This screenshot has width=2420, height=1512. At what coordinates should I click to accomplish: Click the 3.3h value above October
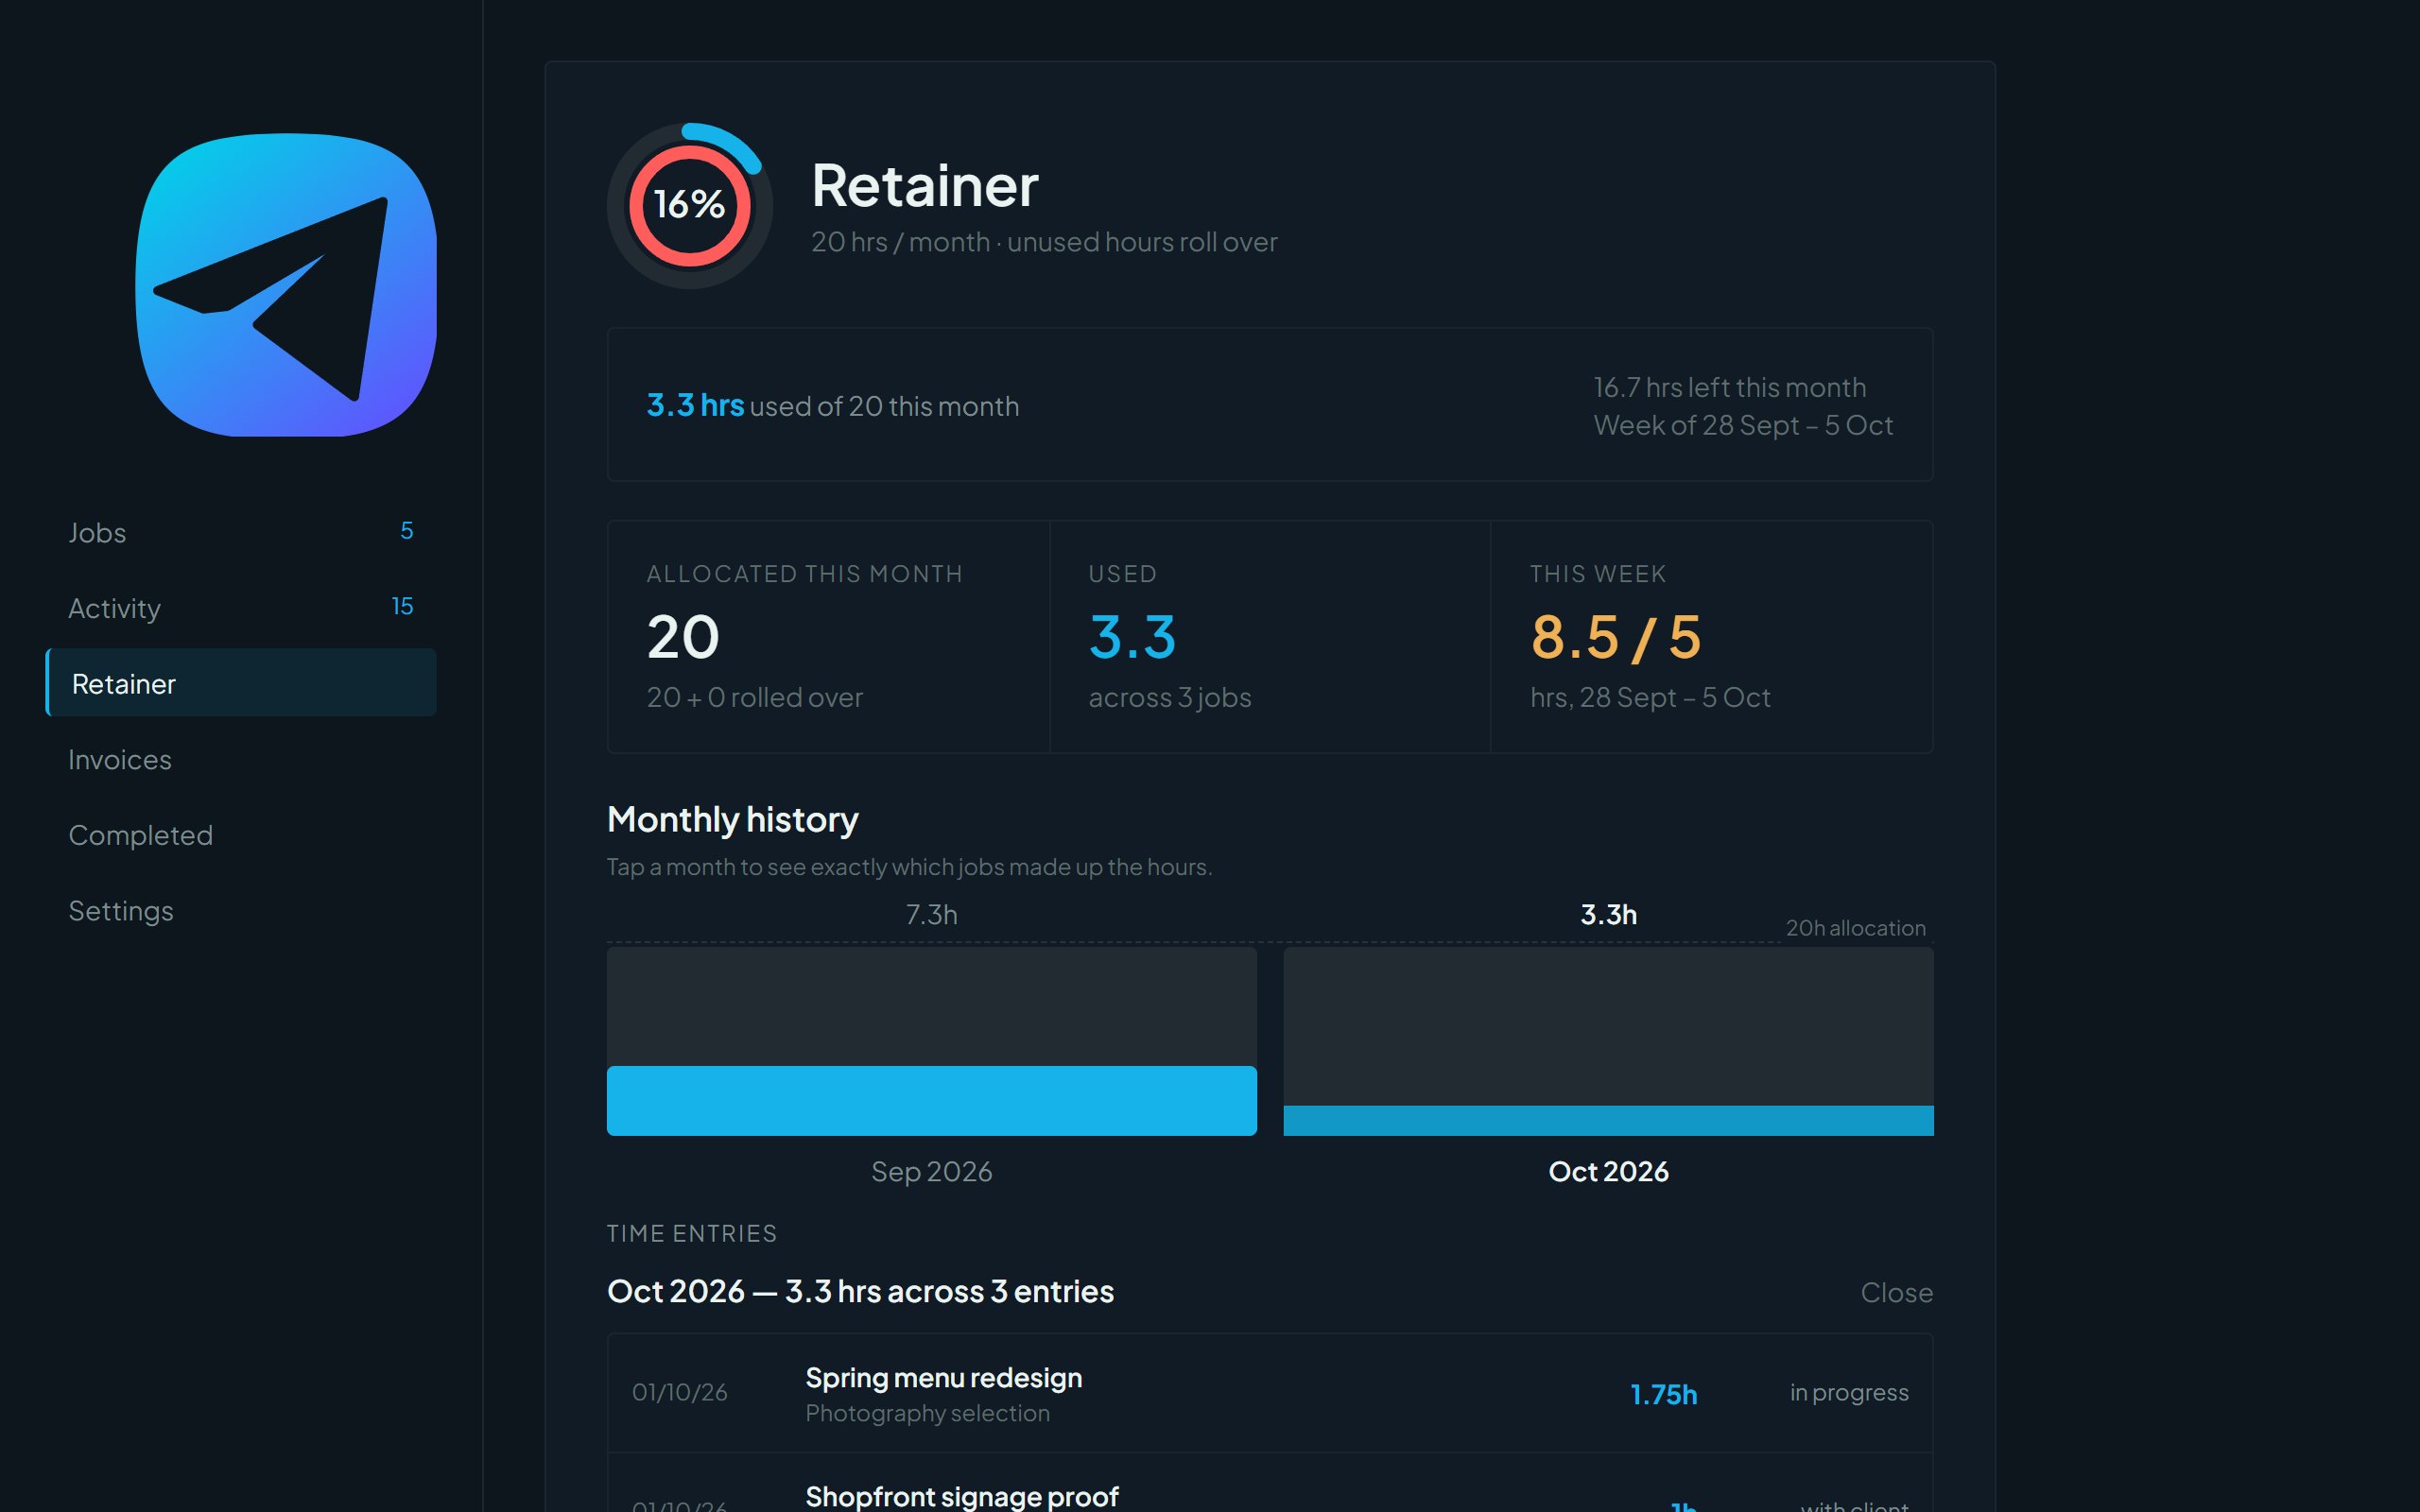point(1608,914)
